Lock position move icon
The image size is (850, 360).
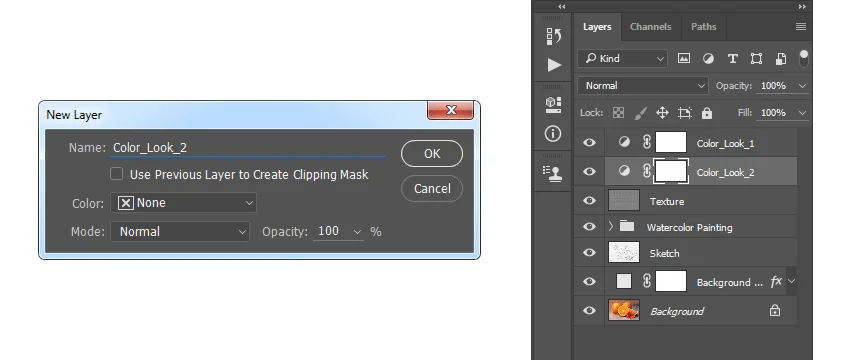tap(662, 113)
